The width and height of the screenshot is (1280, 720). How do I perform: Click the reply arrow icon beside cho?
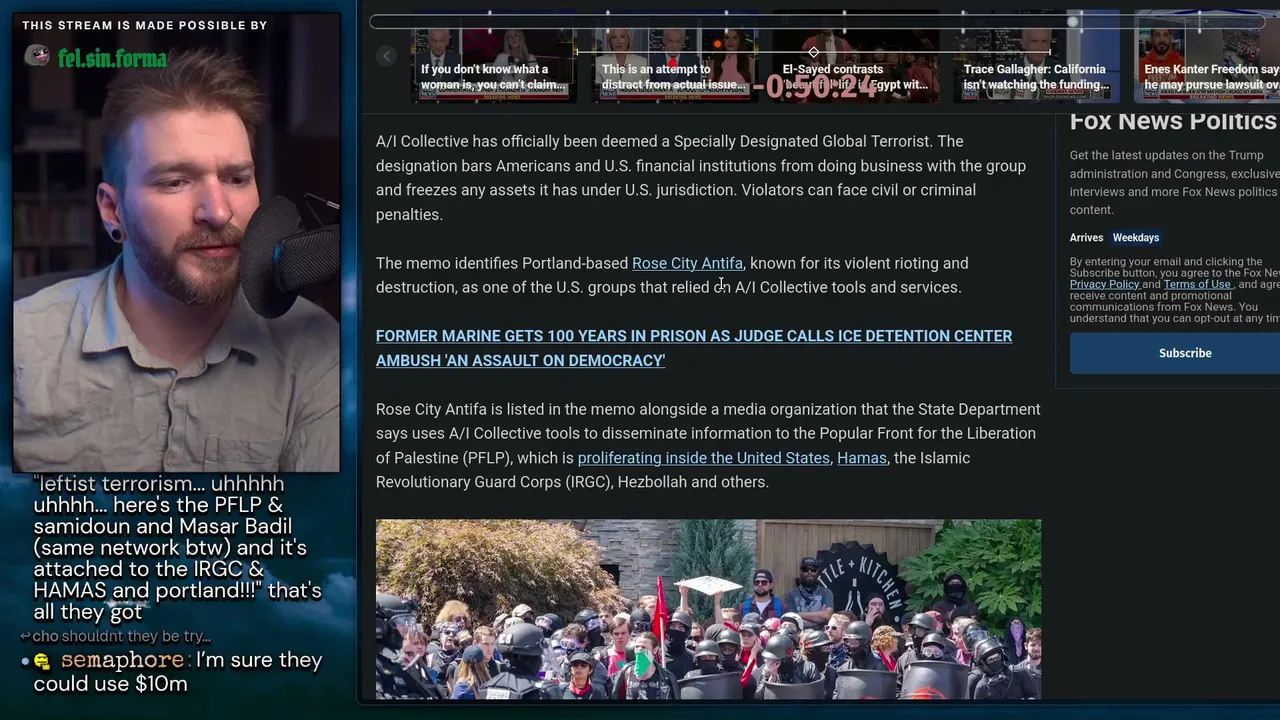click(x=25, y=636)
